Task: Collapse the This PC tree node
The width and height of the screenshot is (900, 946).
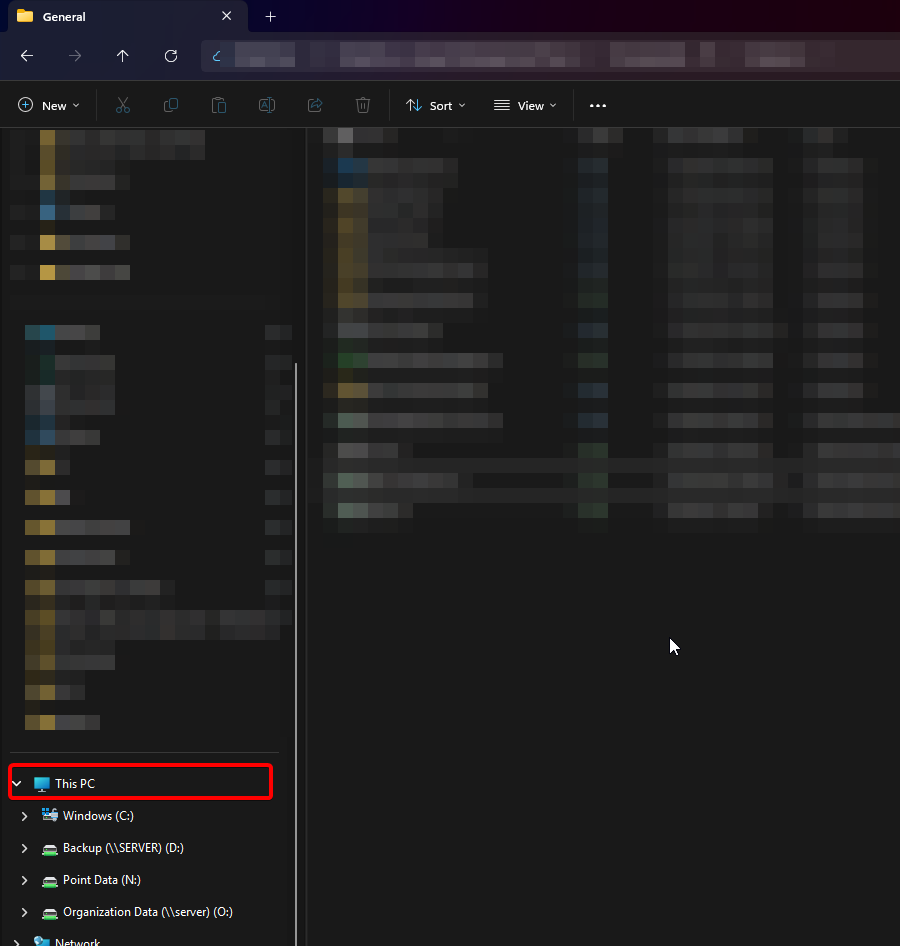Action: 17,784
